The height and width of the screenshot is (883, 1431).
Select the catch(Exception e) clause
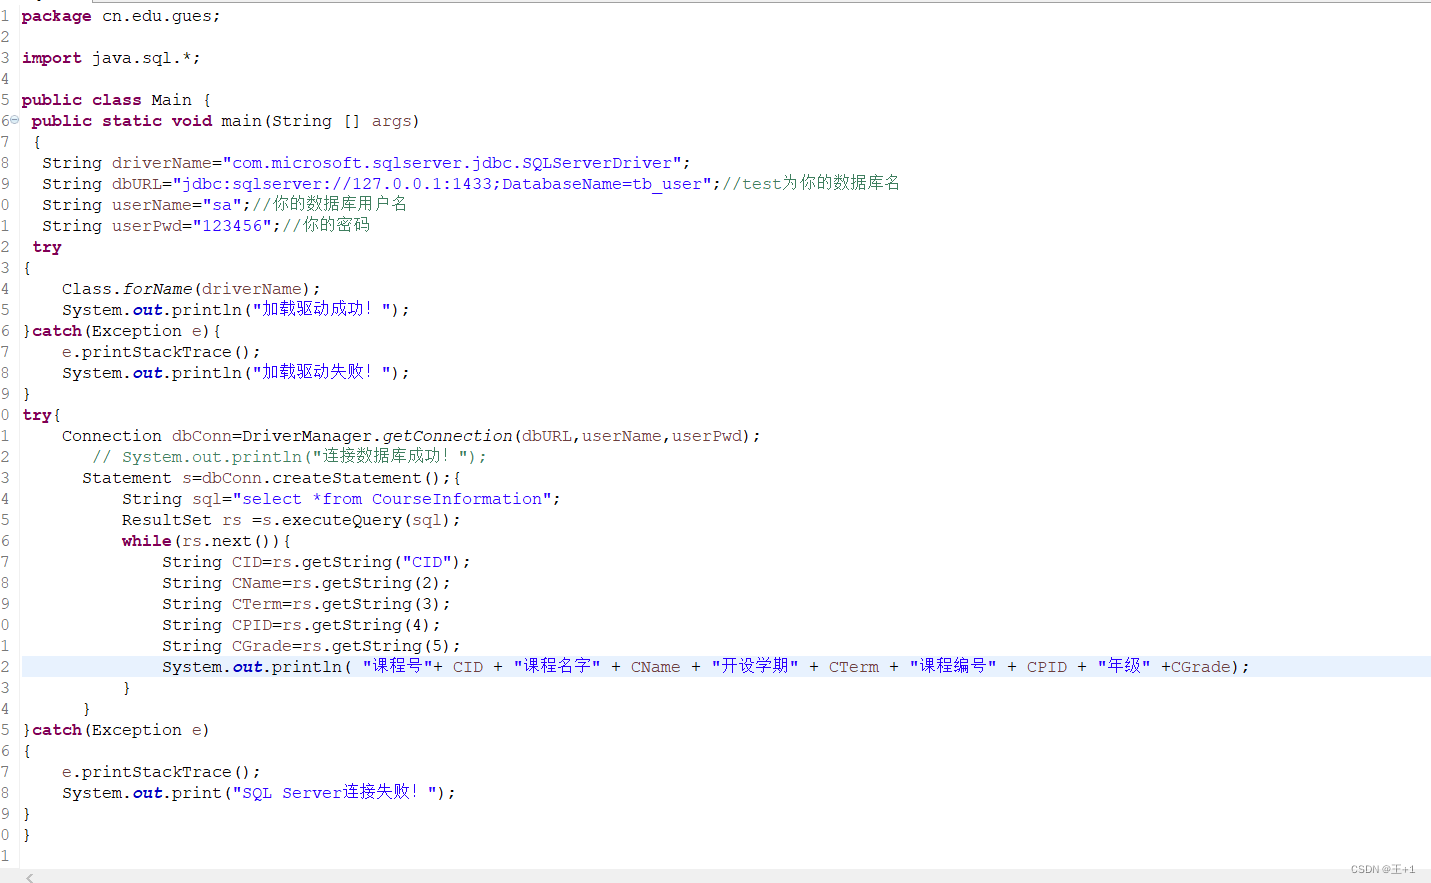(x=118, y=729)
